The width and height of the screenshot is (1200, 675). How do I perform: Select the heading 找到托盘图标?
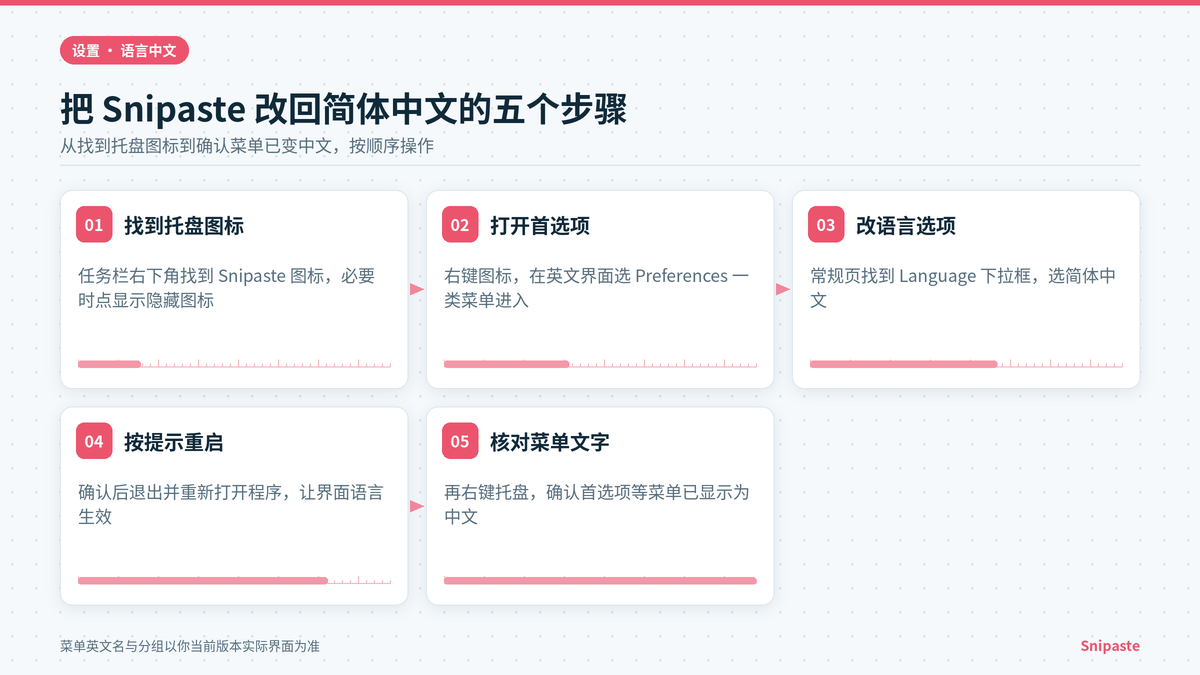click(x=184, y=226)
